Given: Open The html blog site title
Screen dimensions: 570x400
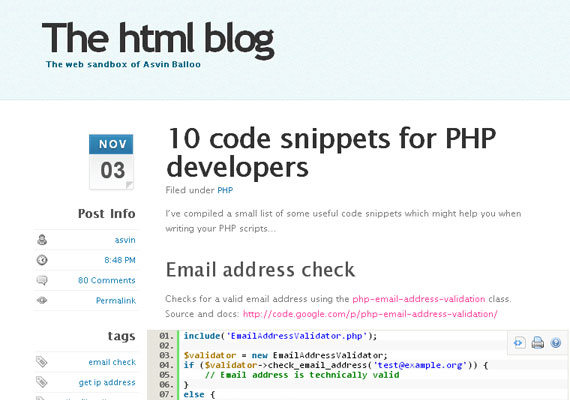Looking at the screenshot, I should 158,40.
